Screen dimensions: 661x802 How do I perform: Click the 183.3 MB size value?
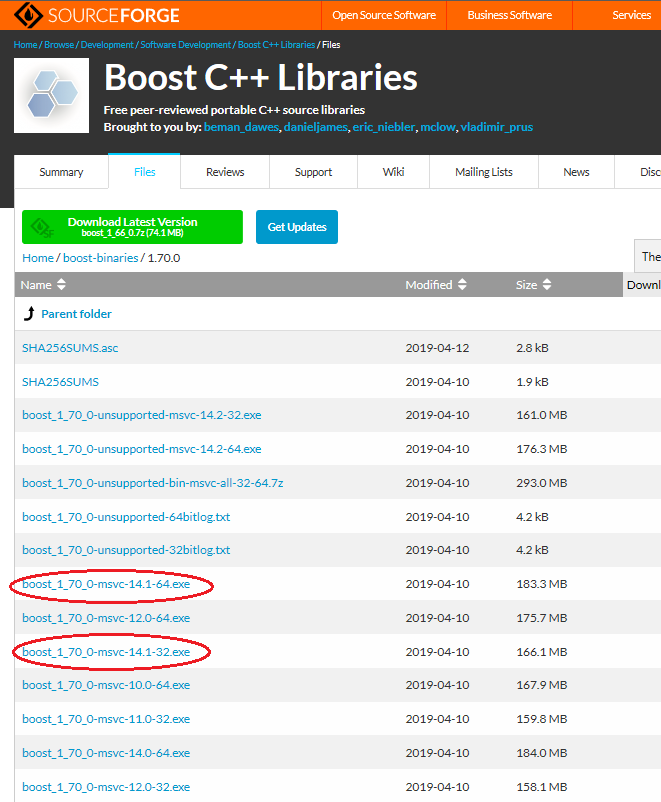tap(542, 584)
